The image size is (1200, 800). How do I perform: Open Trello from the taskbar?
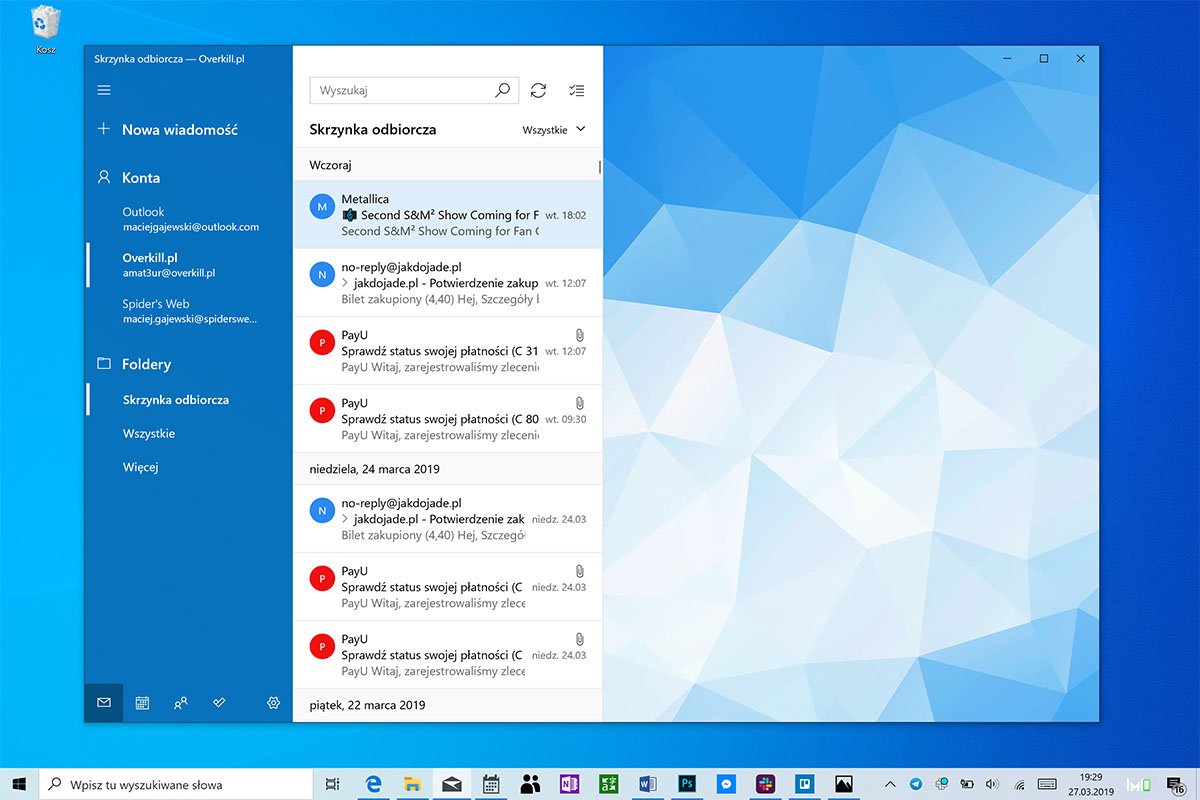click(x=804, y=784)
